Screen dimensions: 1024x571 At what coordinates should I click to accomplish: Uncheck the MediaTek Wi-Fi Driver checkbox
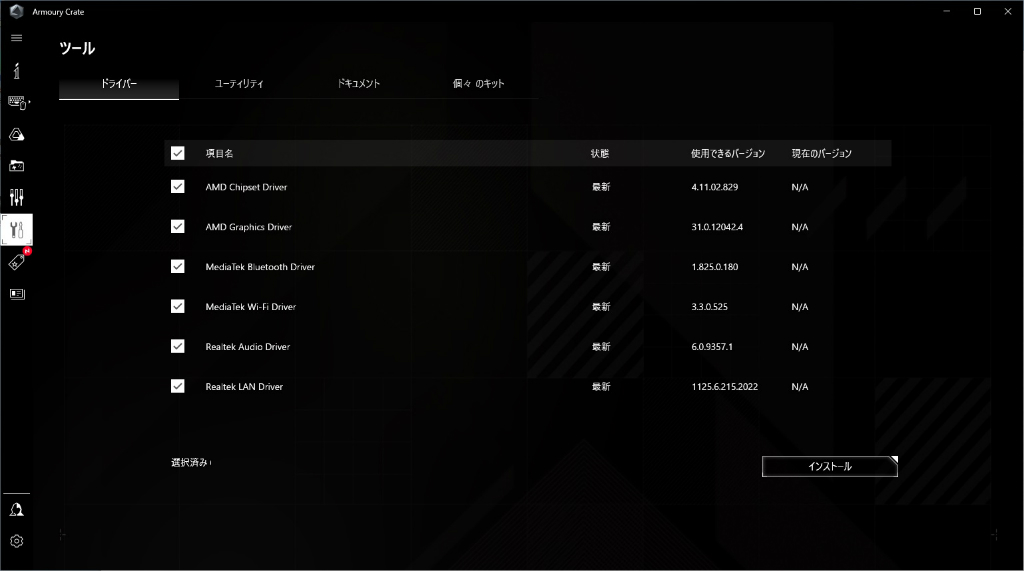(178, 306)
